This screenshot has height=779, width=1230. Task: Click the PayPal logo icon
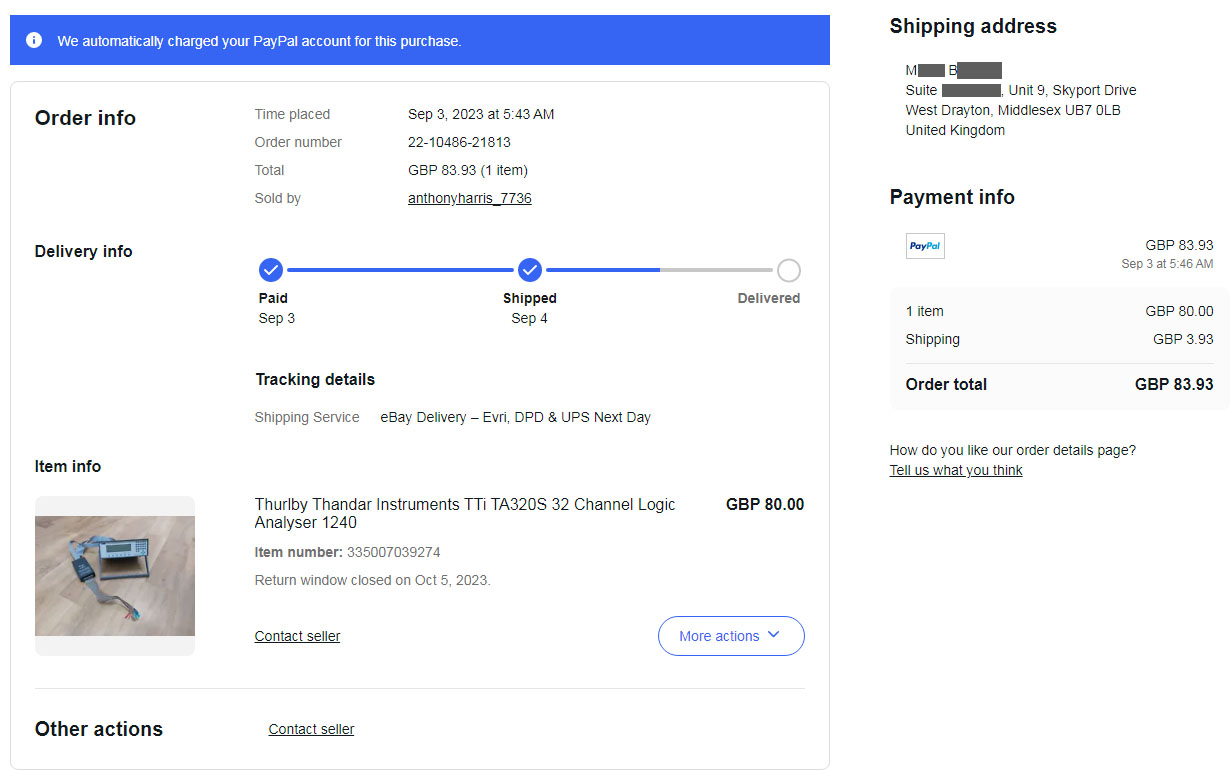[925, 246]
